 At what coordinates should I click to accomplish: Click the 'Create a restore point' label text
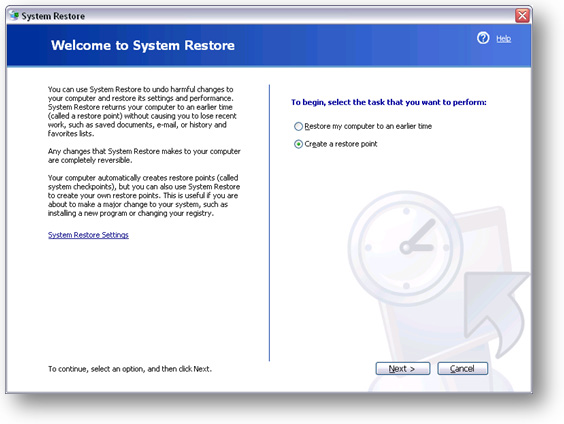click(341, 144)
